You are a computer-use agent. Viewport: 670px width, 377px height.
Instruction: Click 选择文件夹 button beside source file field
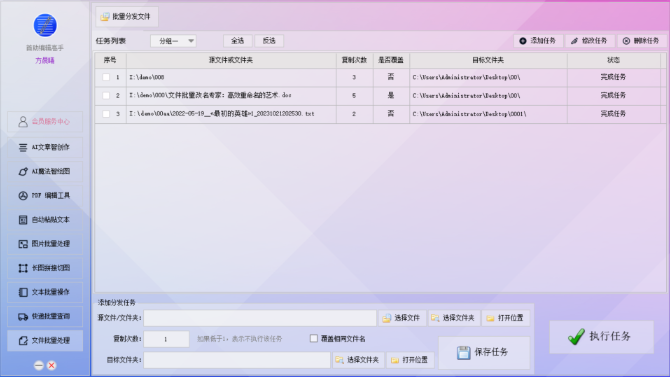454,318
